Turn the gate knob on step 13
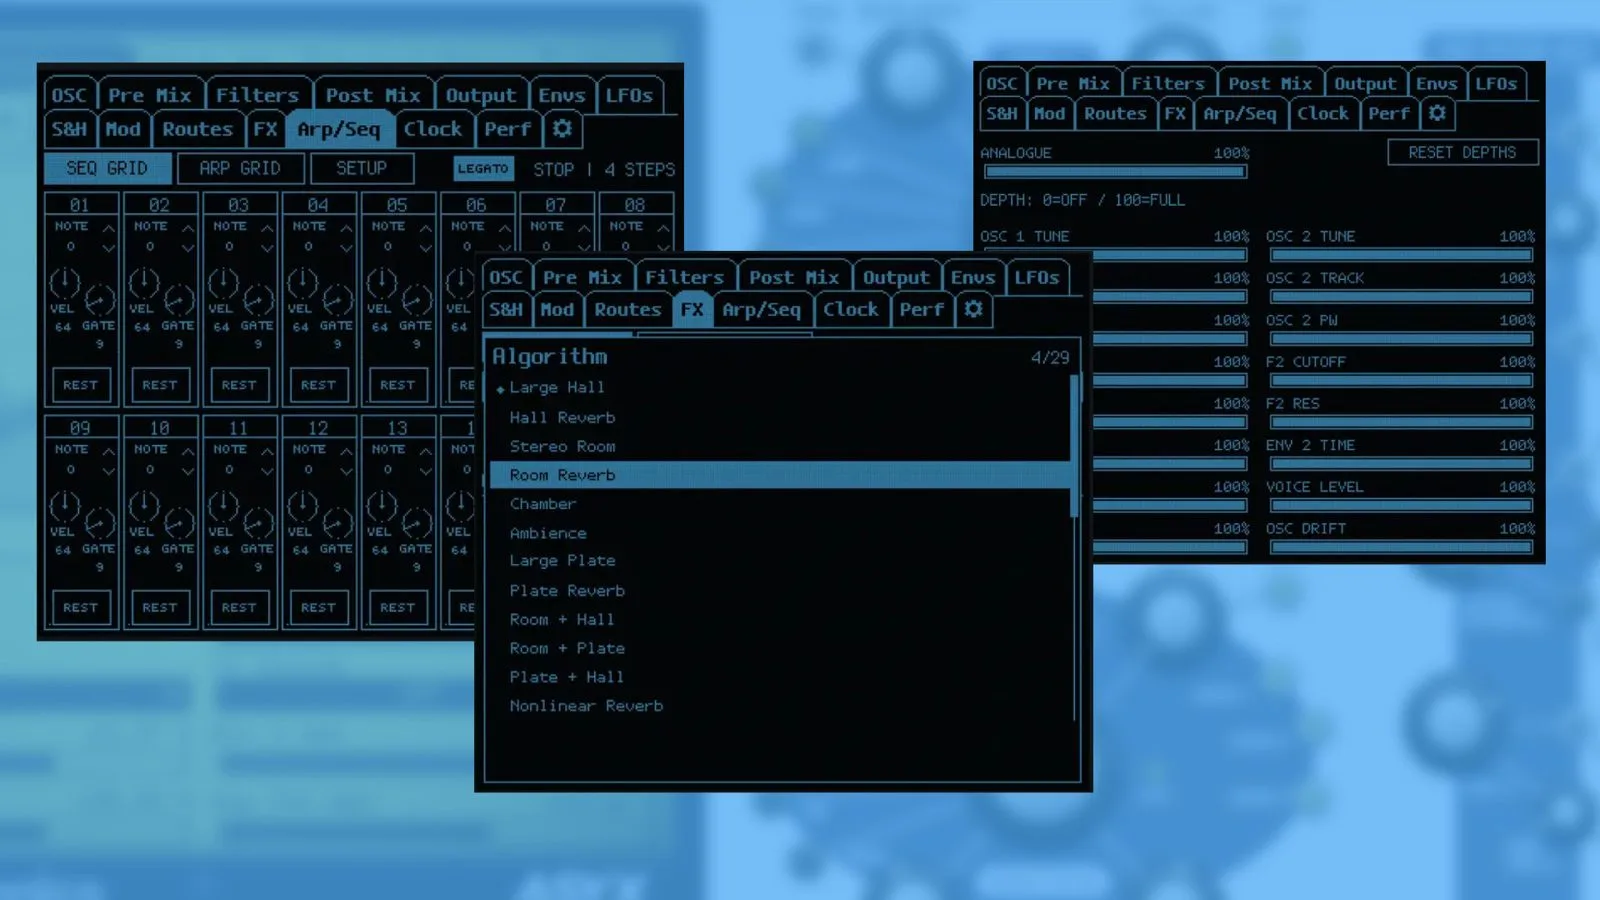This screenshot has height=900, width=1600. (416, 523)
